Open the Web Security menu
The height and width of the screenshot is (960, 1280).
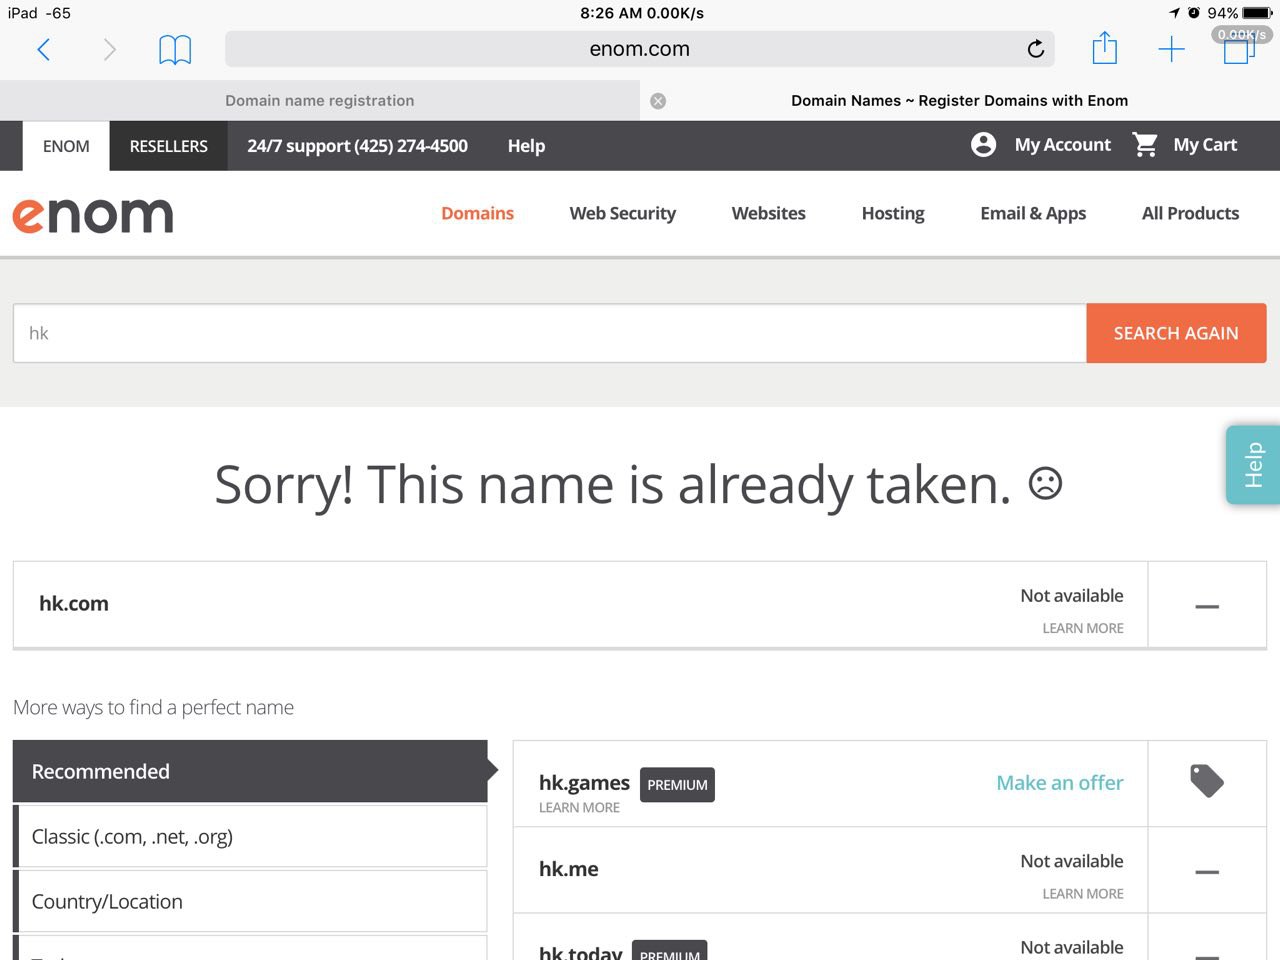pos(623,213)
